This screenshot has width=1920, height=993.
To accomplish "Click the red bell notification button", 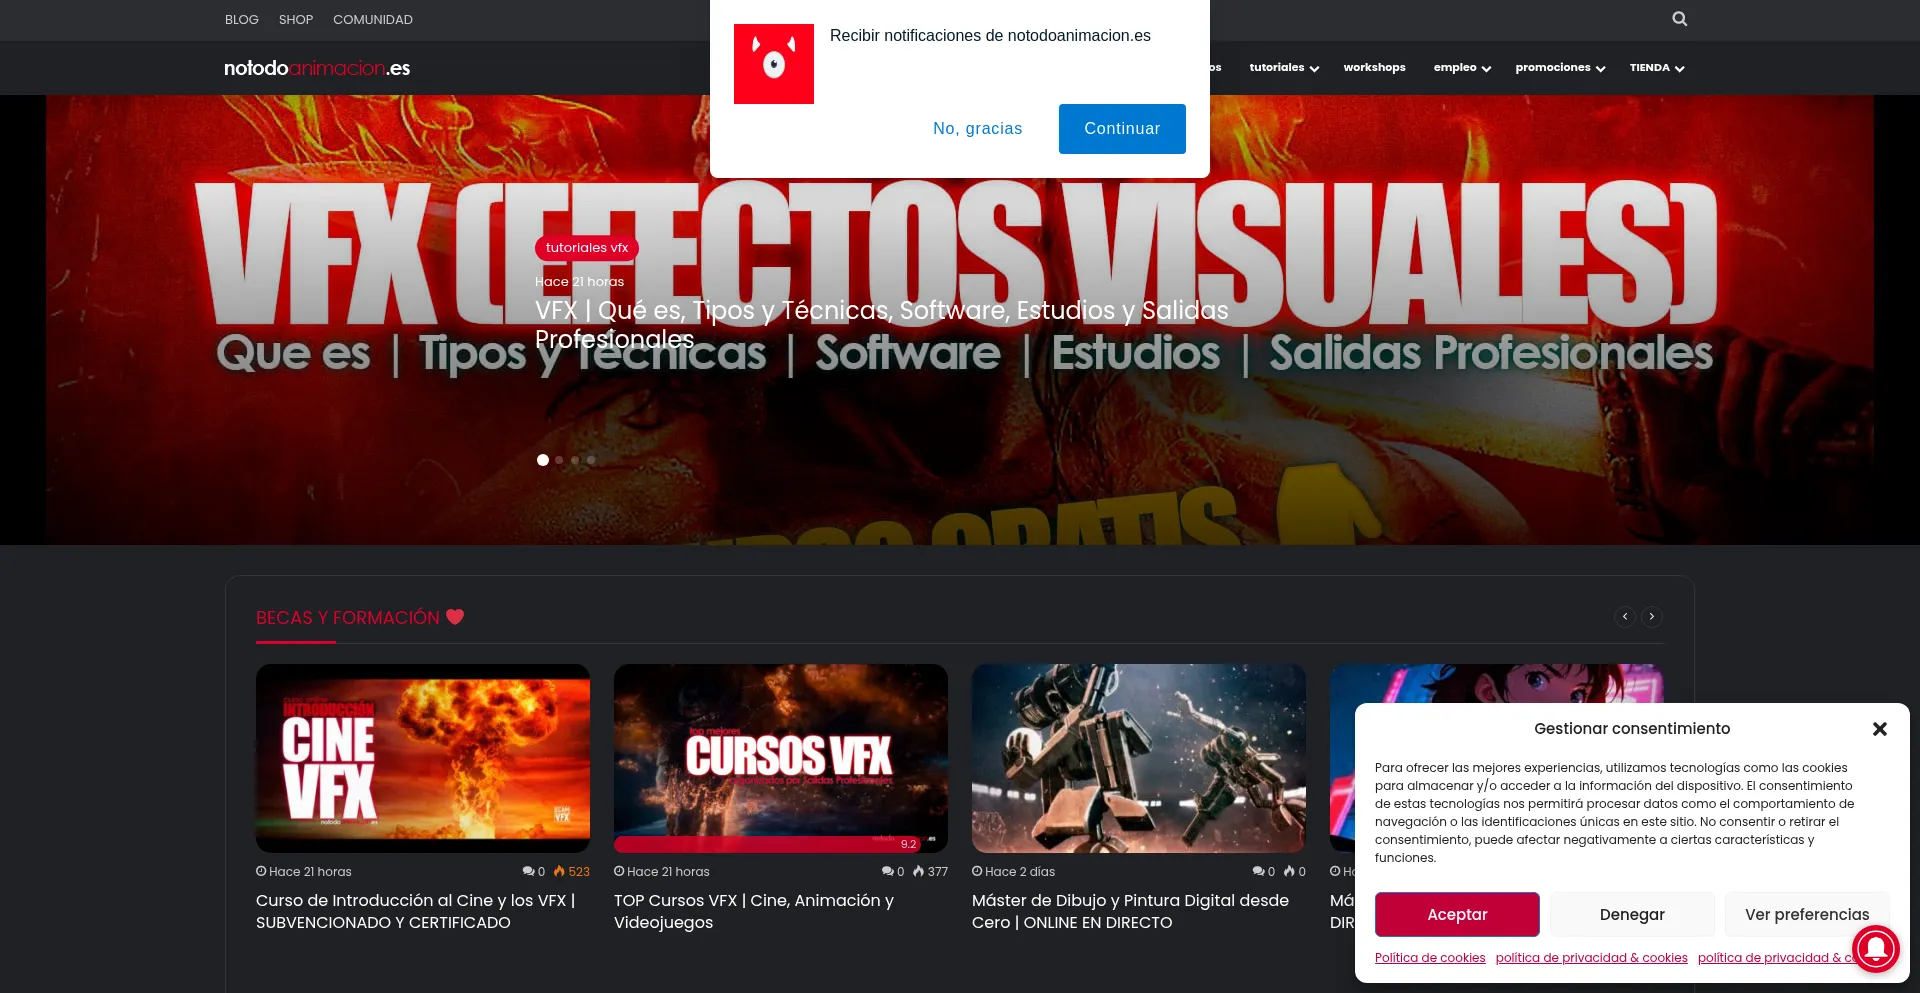I will tap(1875, 948).
